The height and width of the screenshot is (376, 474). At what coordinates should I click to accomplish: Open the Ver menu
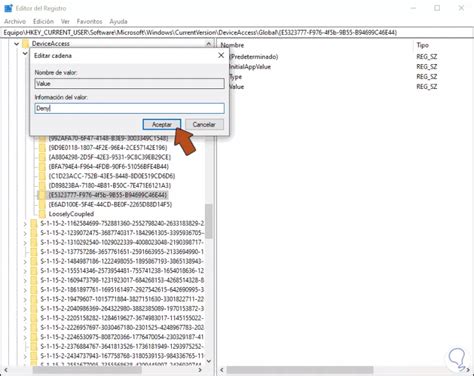pyautogui.click(x=65, y=21)
